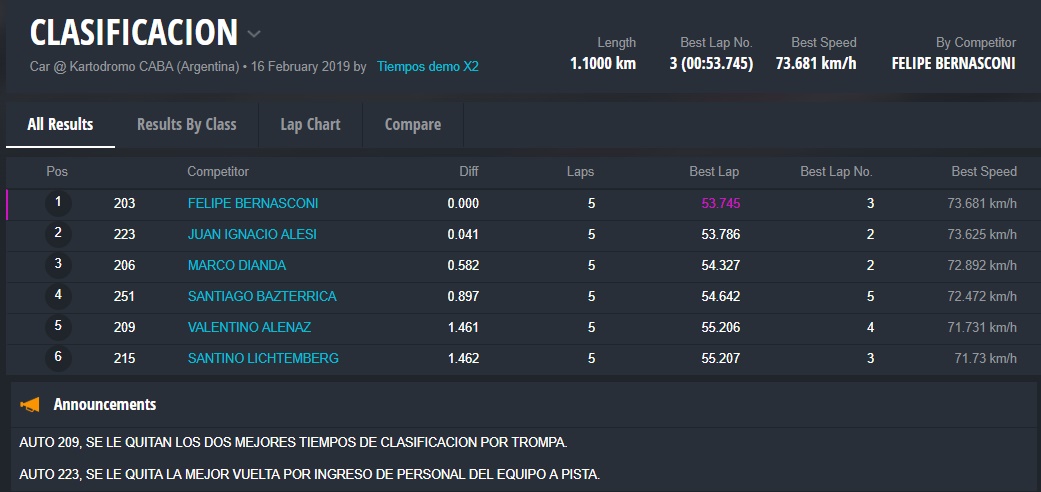Open VALENTINO ALENAZ competitor link
This screenshot has width=1041, height=492.
point(249,327)
